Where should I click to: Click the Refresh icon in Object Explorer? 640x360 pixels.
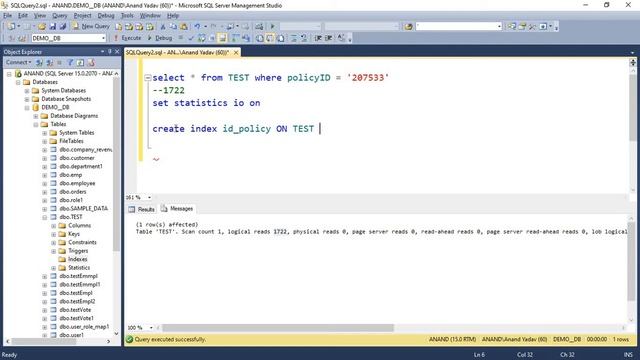tap(80, 62)
